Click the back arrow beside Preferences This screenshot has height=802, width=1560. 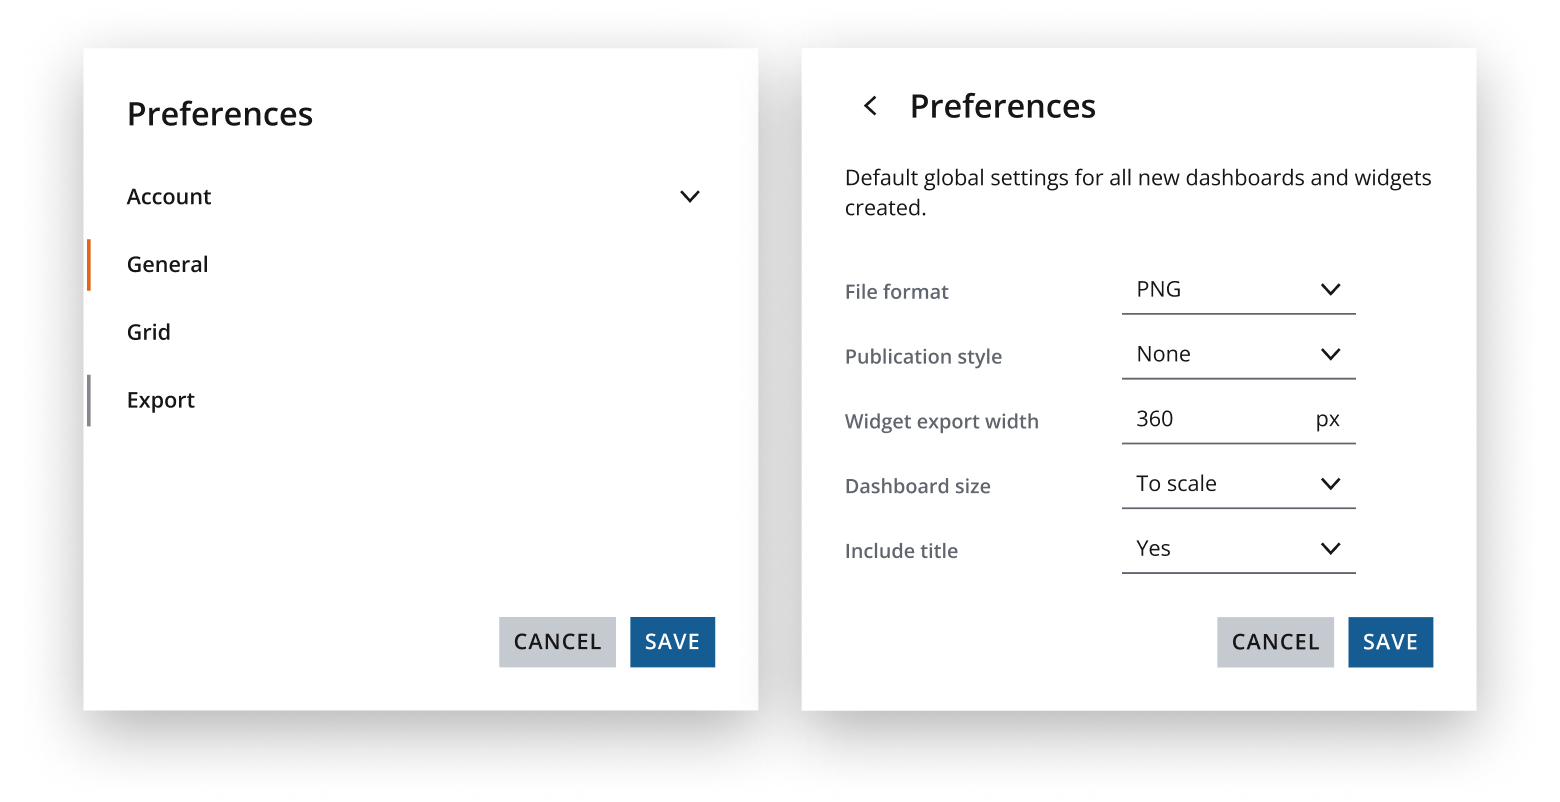pyautogui.click(x=871, y=106)
